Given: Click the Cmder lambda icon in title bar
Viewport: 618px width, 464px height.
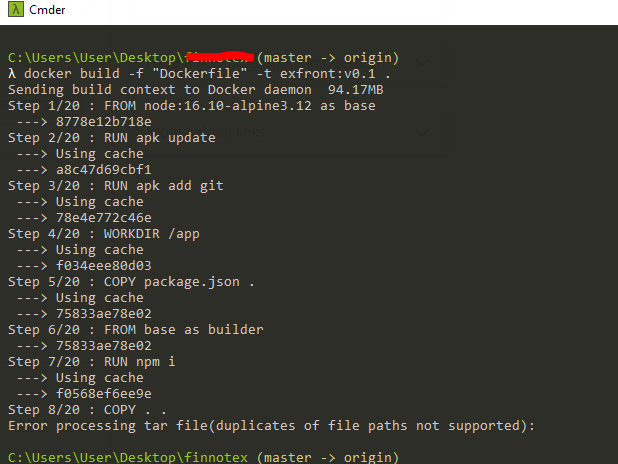Looking at the screenshot, I should click(16, 9).
